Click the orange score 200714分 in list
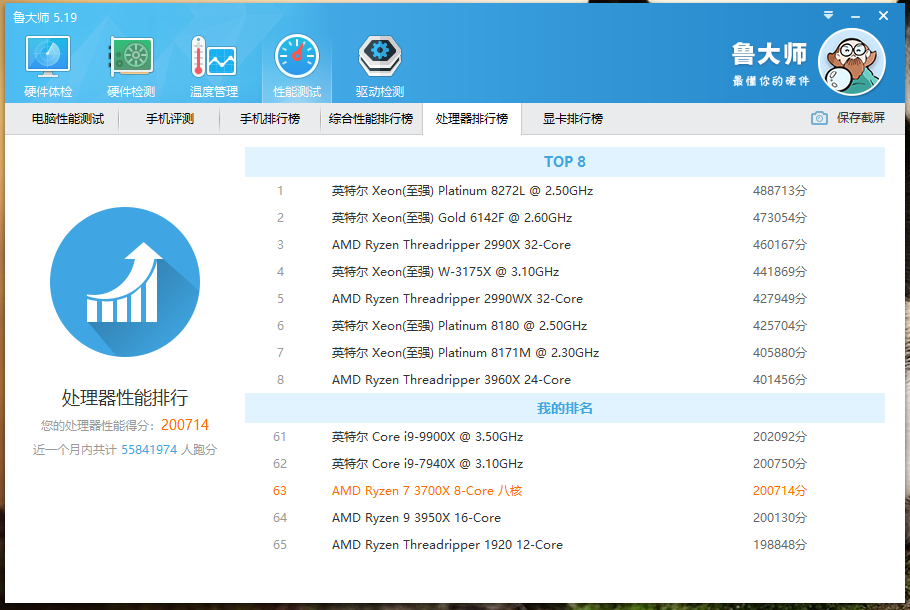910x610 pixels. pyautogui.click(x=779, y=490)
